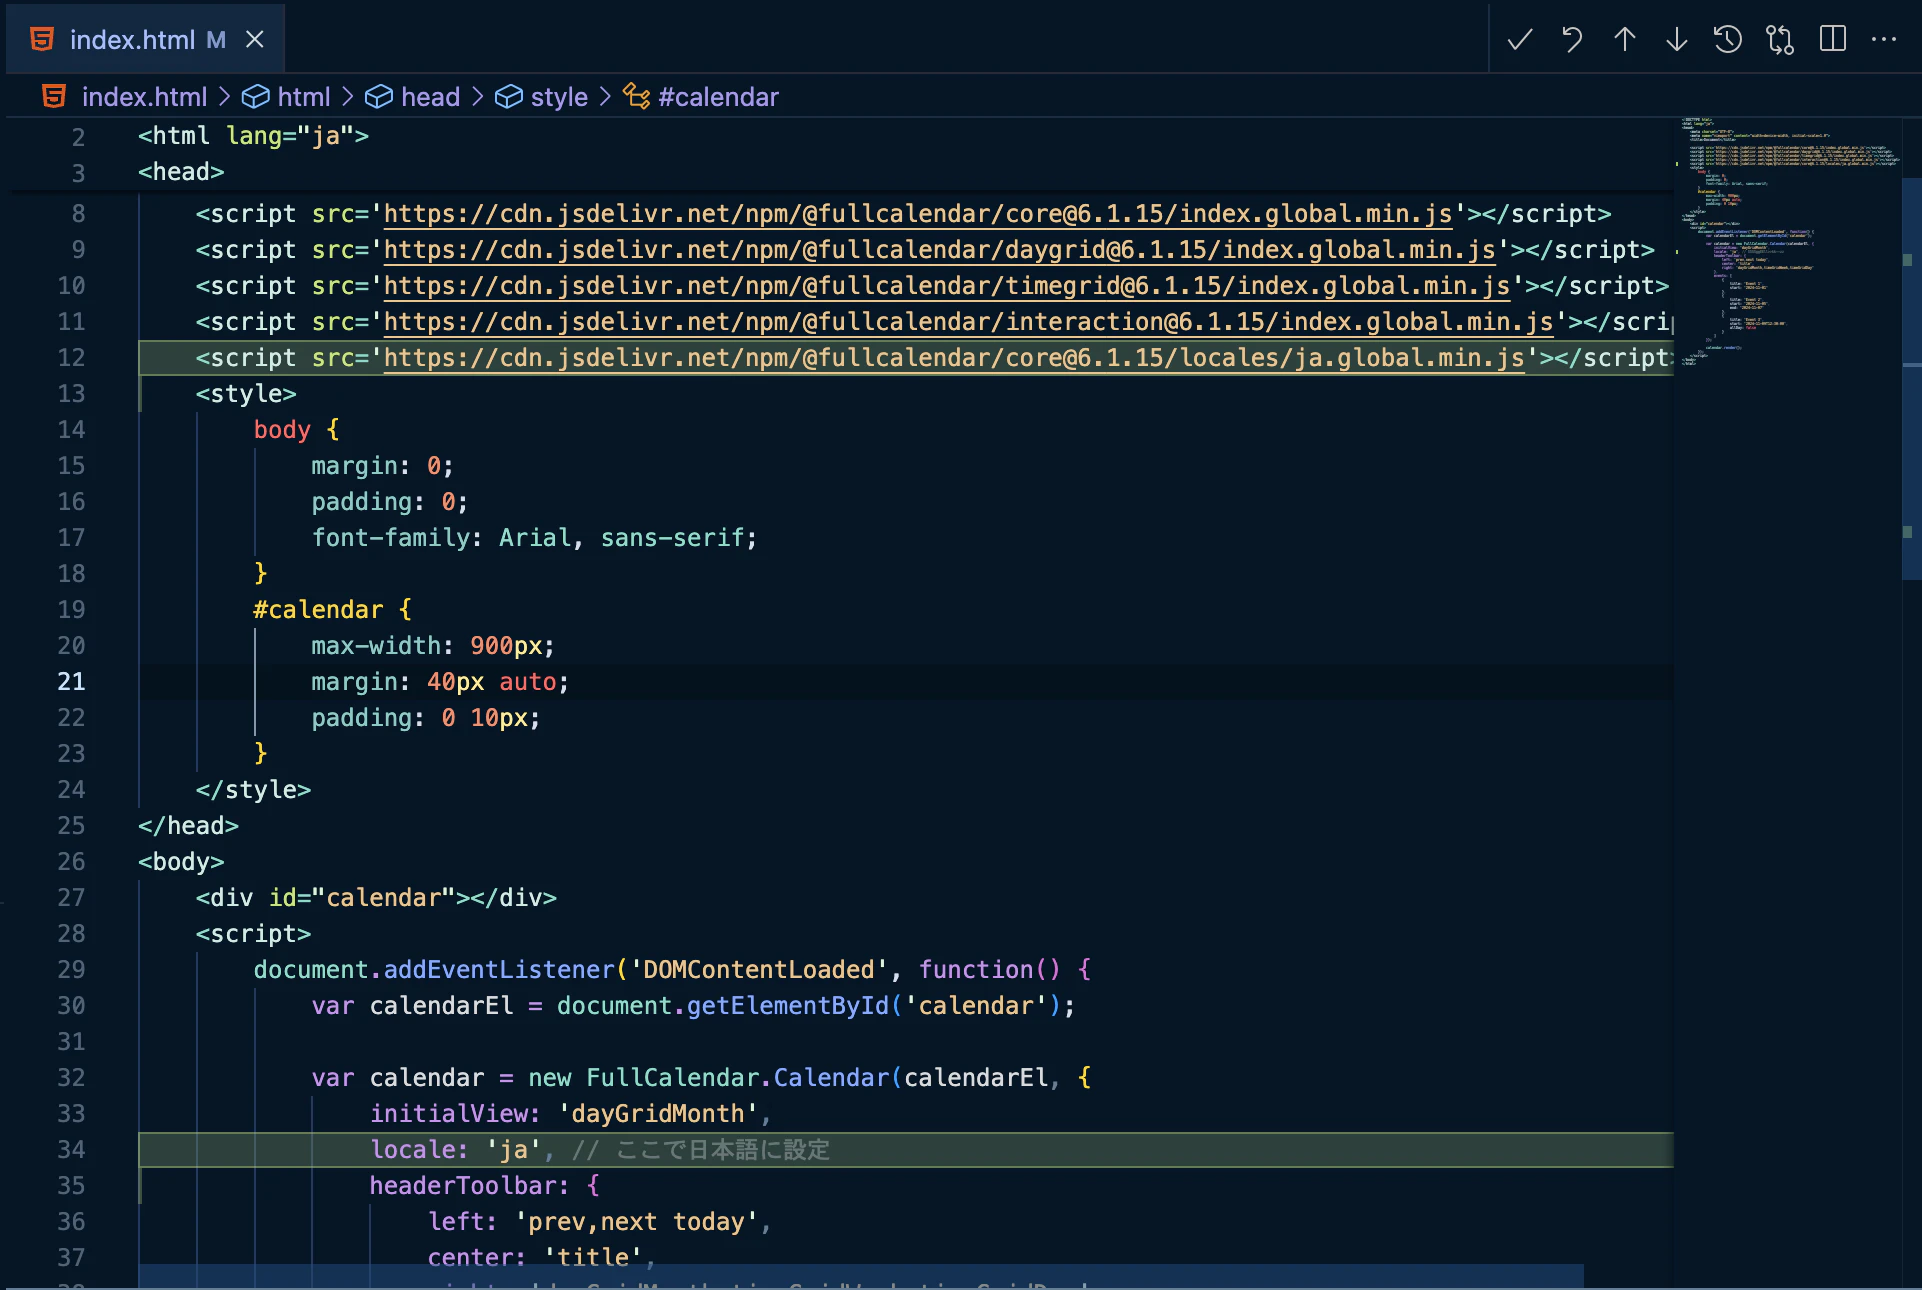
Task: Click the '<body>' tag on line 26
Action: [x=181, y=862]
